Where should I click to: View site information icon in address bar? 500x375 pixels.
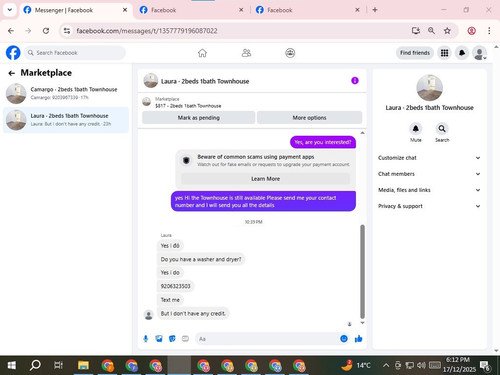click(x=67, y=31)
